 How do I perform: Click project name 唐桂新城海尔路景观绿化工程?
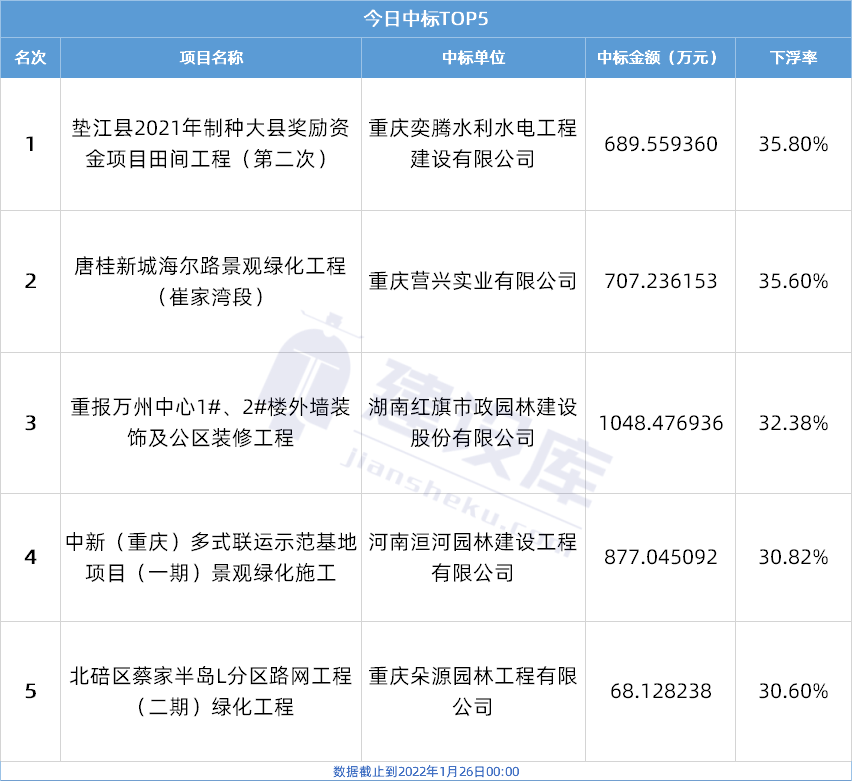coord(211,281)
